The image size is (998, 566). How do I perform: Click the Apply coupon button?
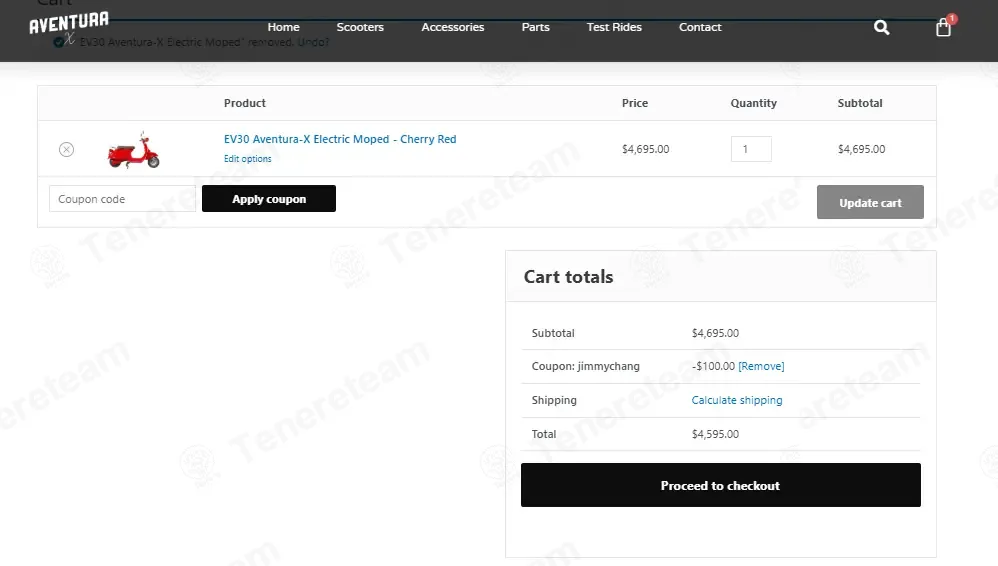point(269,199)
